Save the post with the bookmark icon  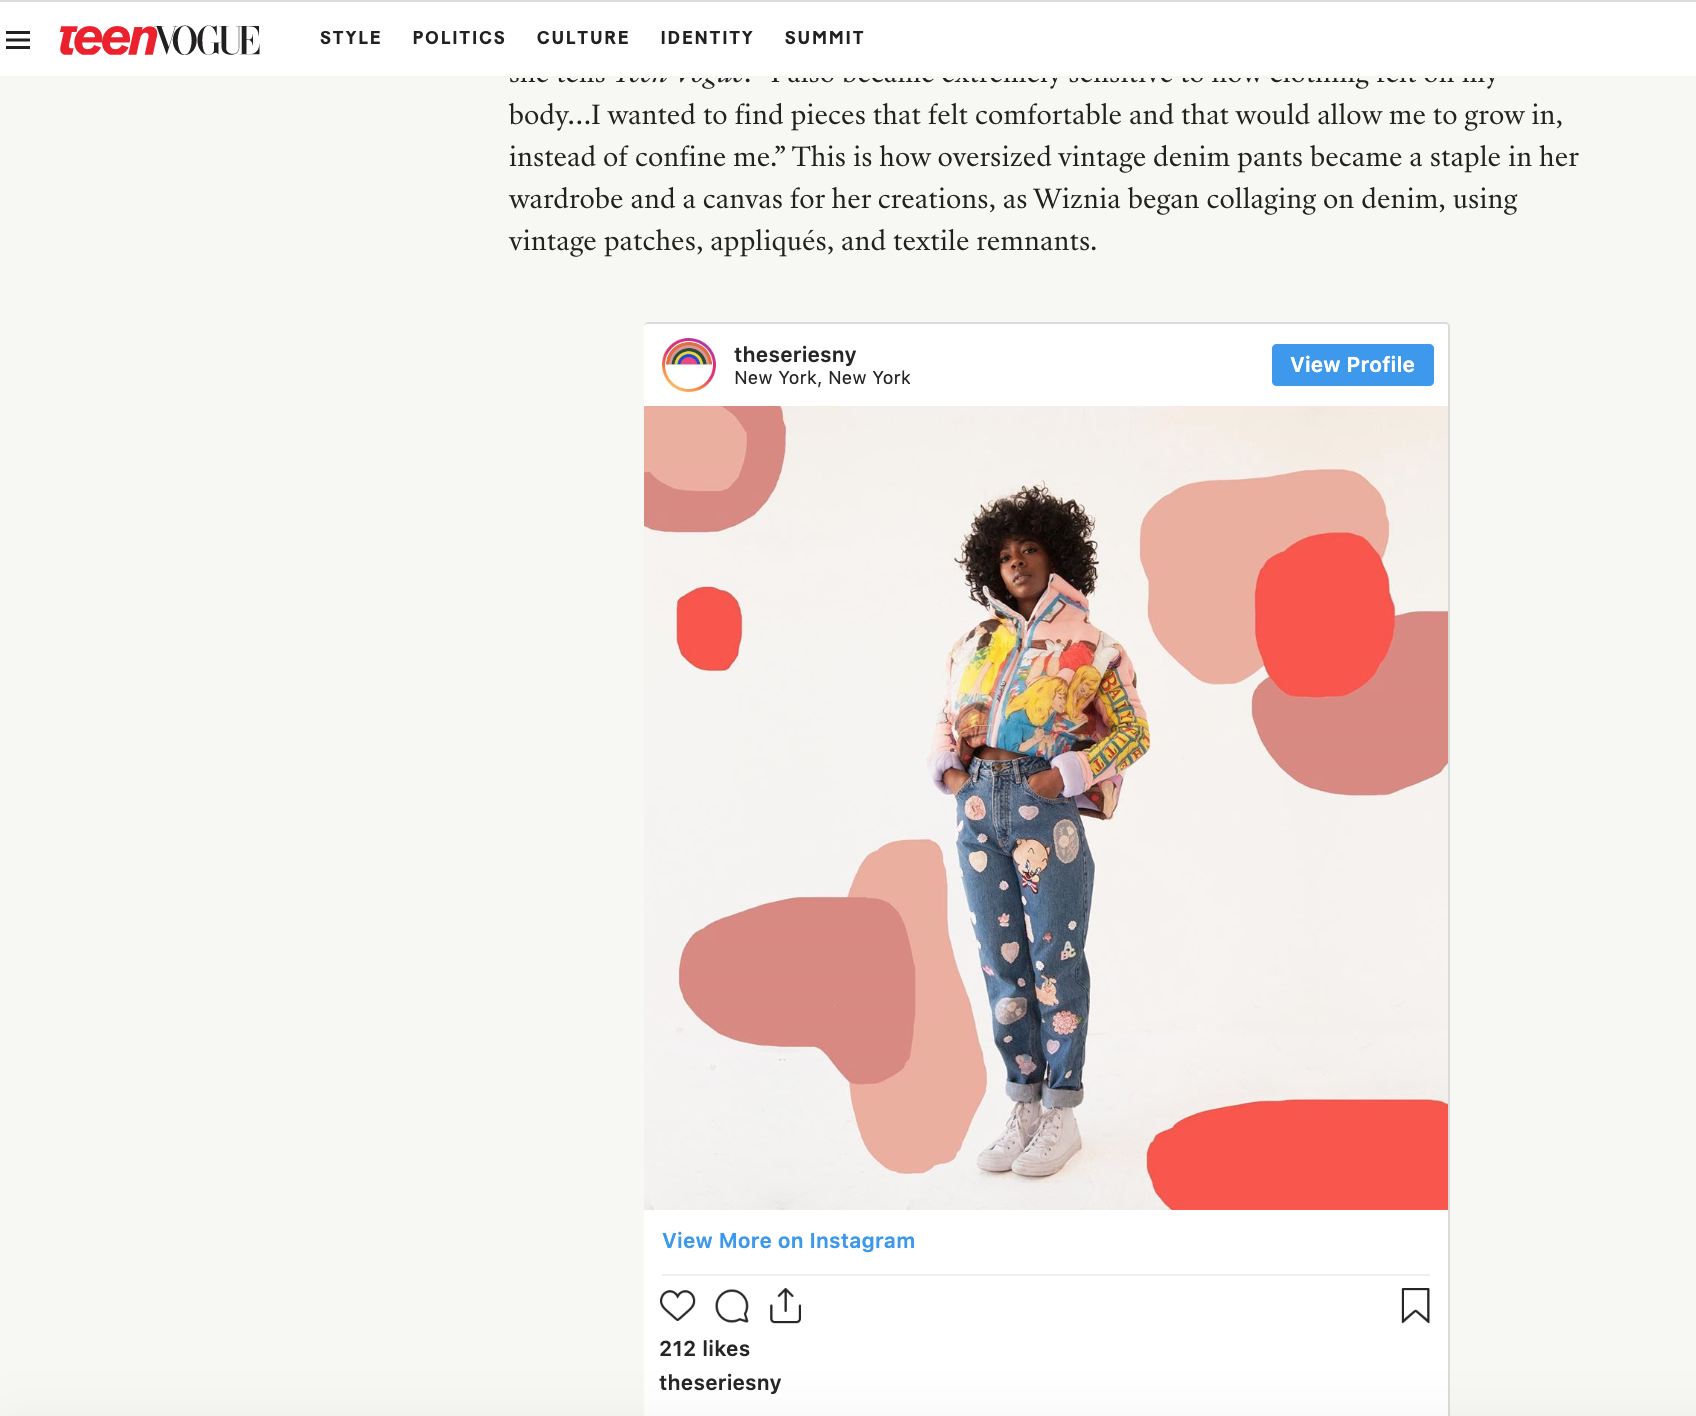1415,1306
